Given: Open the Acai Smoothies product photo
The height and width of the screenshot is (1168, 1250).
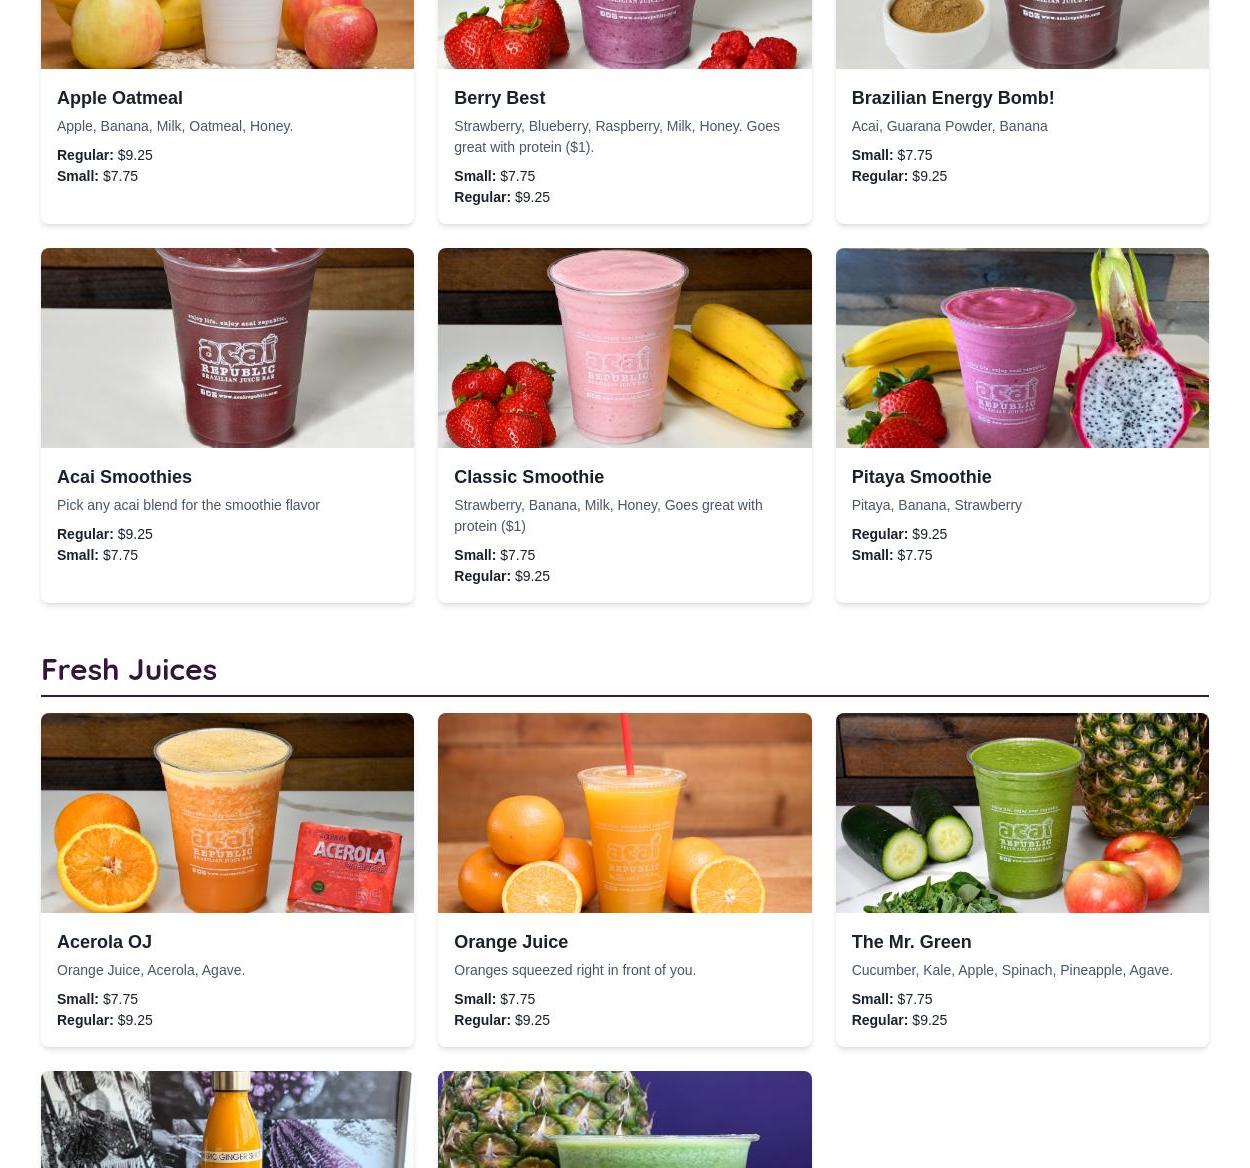Looking at the screenshot, I should [227, 347].
